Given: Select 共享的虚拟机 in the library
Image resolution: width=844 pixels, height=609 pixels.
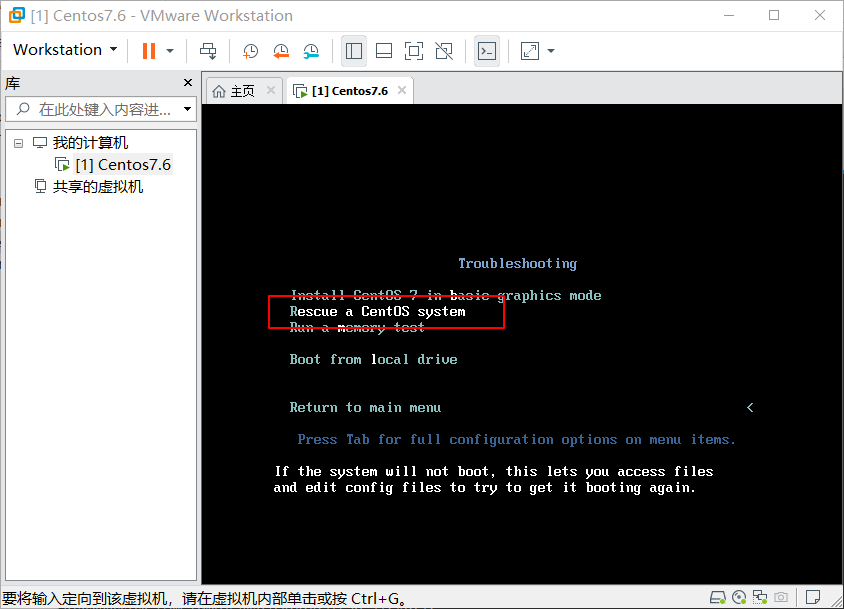Looking at the screenshot, I should [x=97, y=187].
